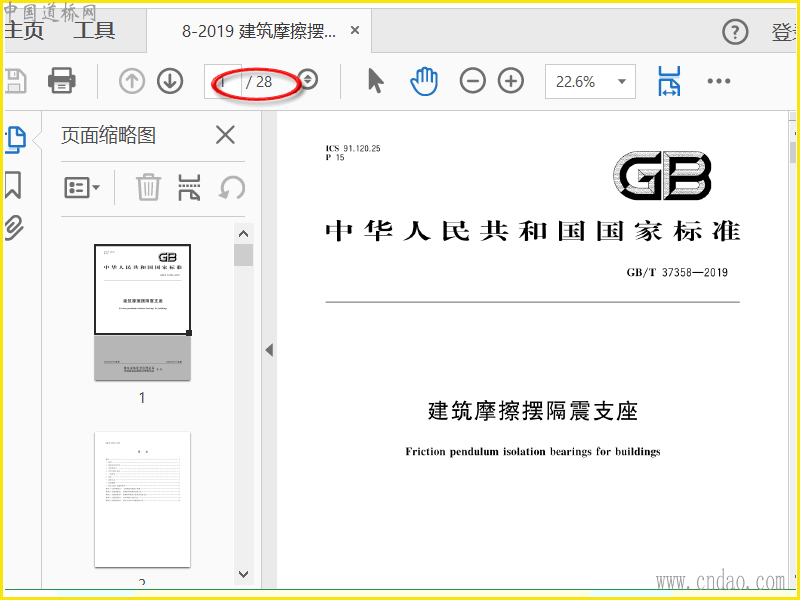This screenshot has width=800, height=600.
Task: Zoom in with the plus button
Action: 511,81
